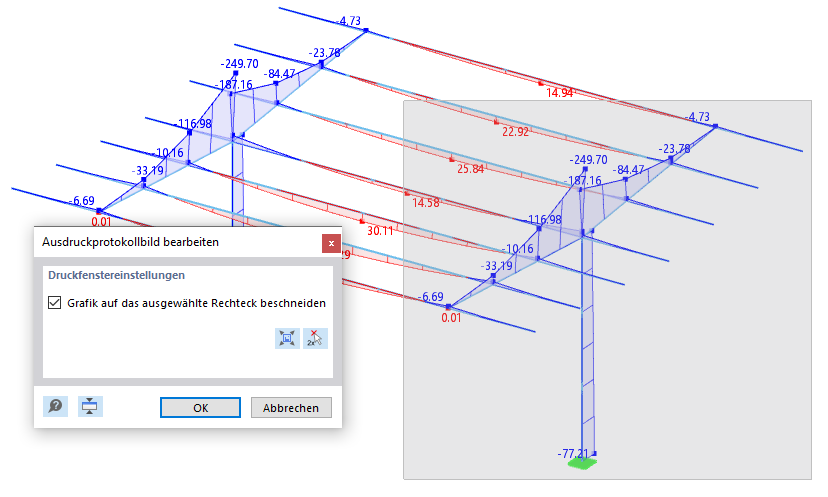The width and height of the screenshot is (828, 497).
Task: Click the -6.69 label inside the gray rectangle
Action: tap(430, 297)
